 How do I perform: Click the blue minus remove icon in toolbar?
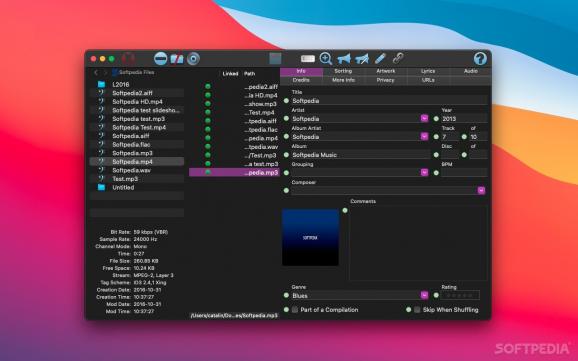click(160, 59)
